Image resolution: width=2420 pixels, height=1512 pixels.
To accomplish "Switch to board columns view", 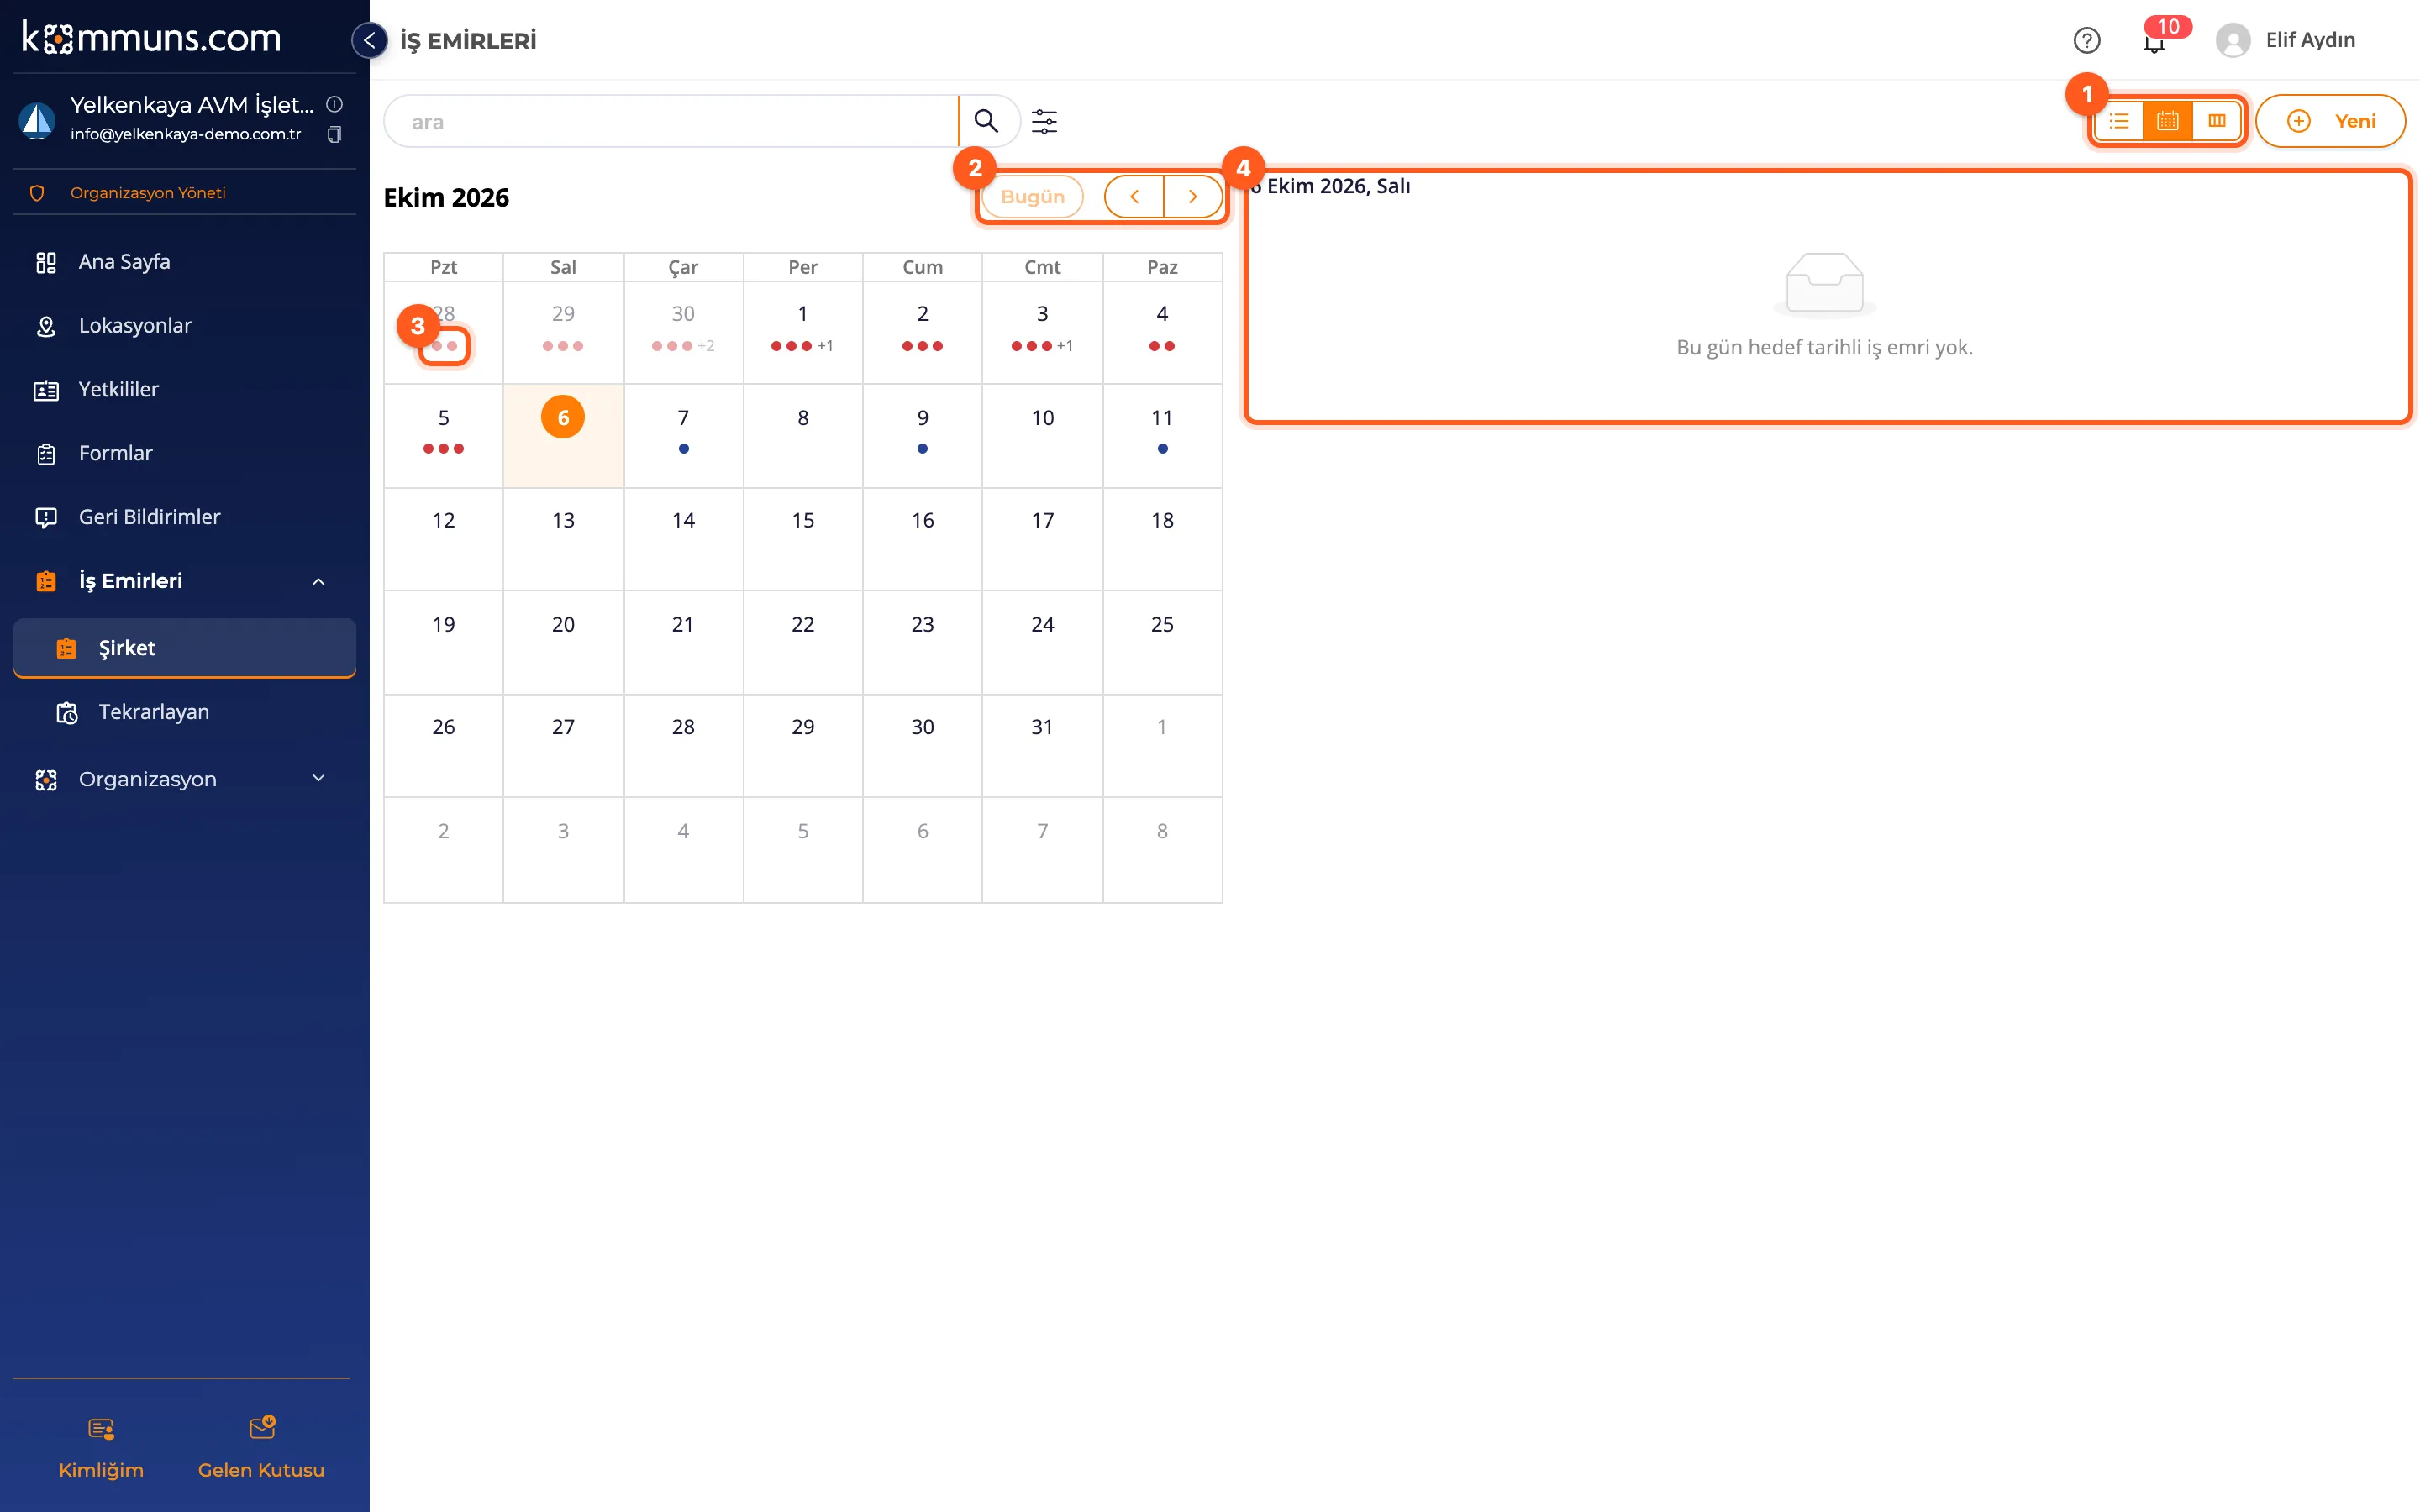I will (2217, 121).
